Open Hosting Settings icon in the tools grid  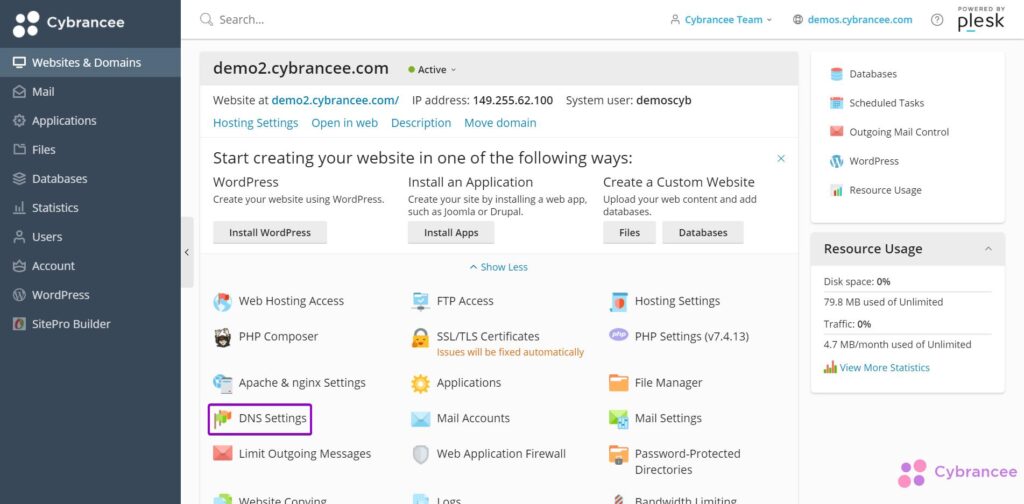(x=618, y=302)
